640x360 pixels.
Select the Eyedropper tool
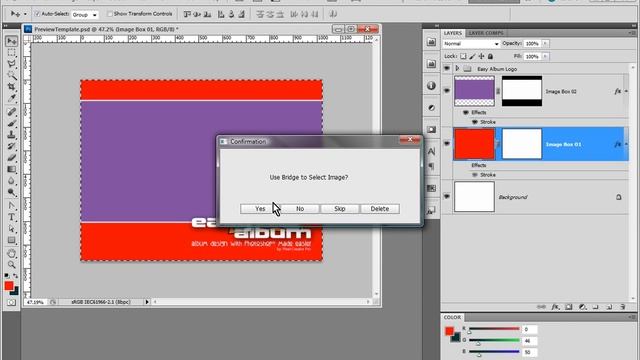coord(11,98)
